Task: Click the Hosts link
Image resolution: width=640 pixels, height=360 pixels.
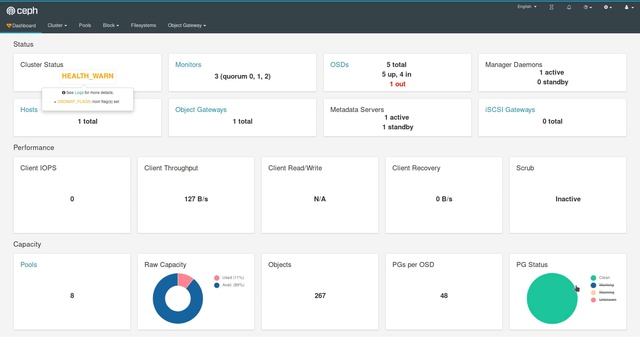Action: click(x=29, y=109)
